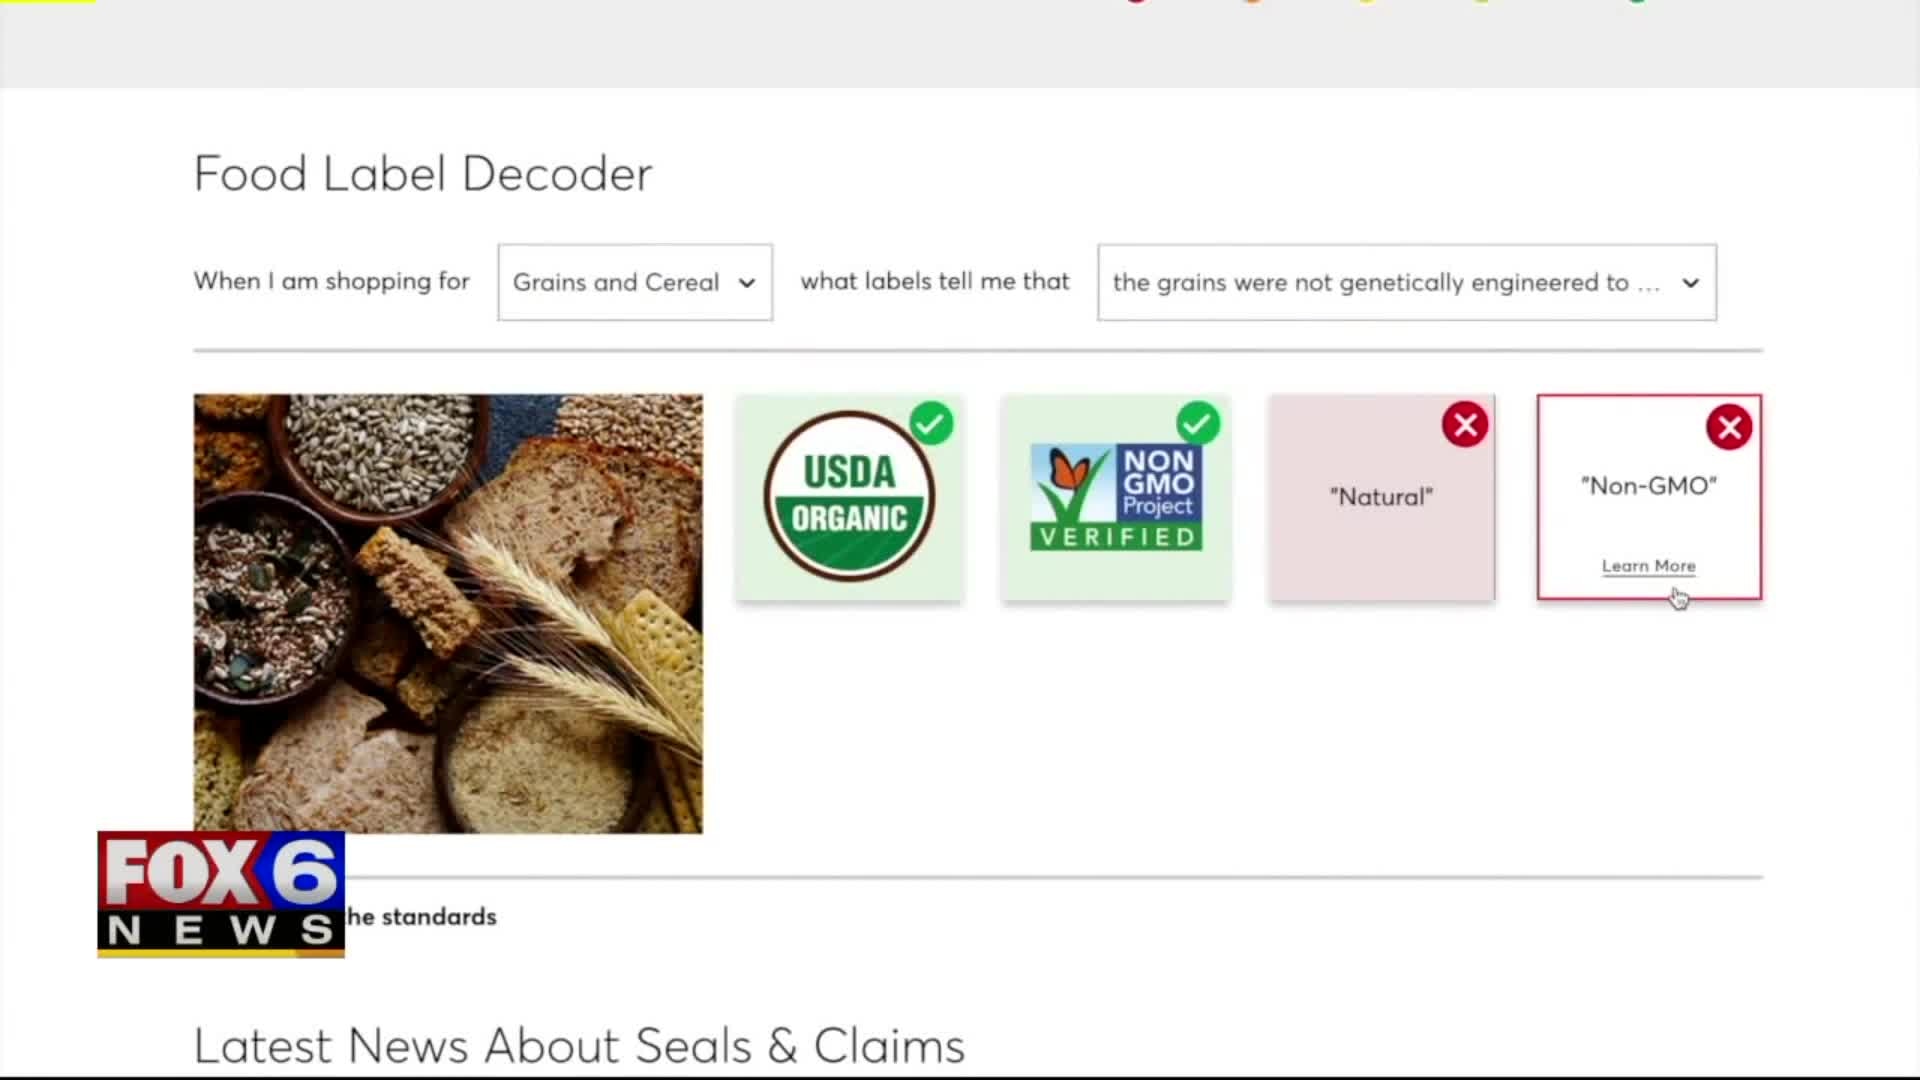The height and width of the screenshot is (1080, 1920).
Task: Open the "grains were not genetically engineered" selector
Action: [x=1407, y=282]
